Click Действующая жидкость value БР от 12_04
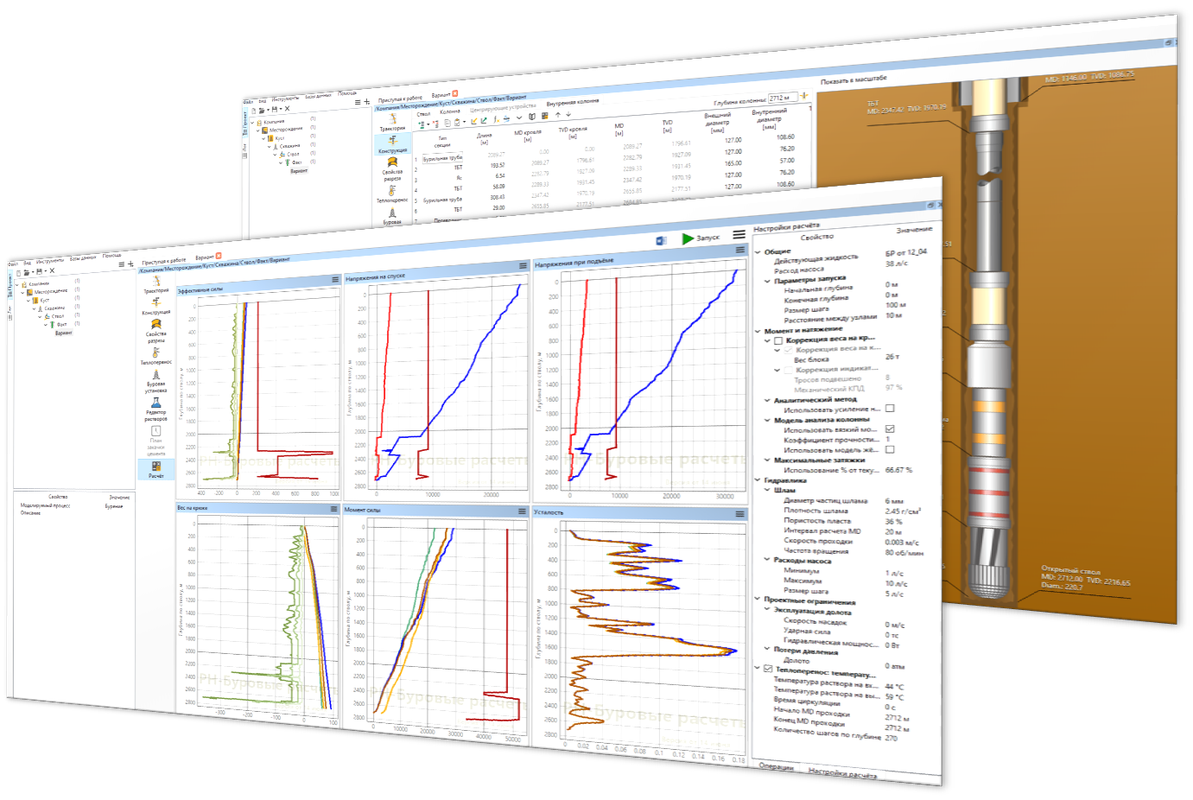The image size is (1193, 800). (x=906, y=252)
